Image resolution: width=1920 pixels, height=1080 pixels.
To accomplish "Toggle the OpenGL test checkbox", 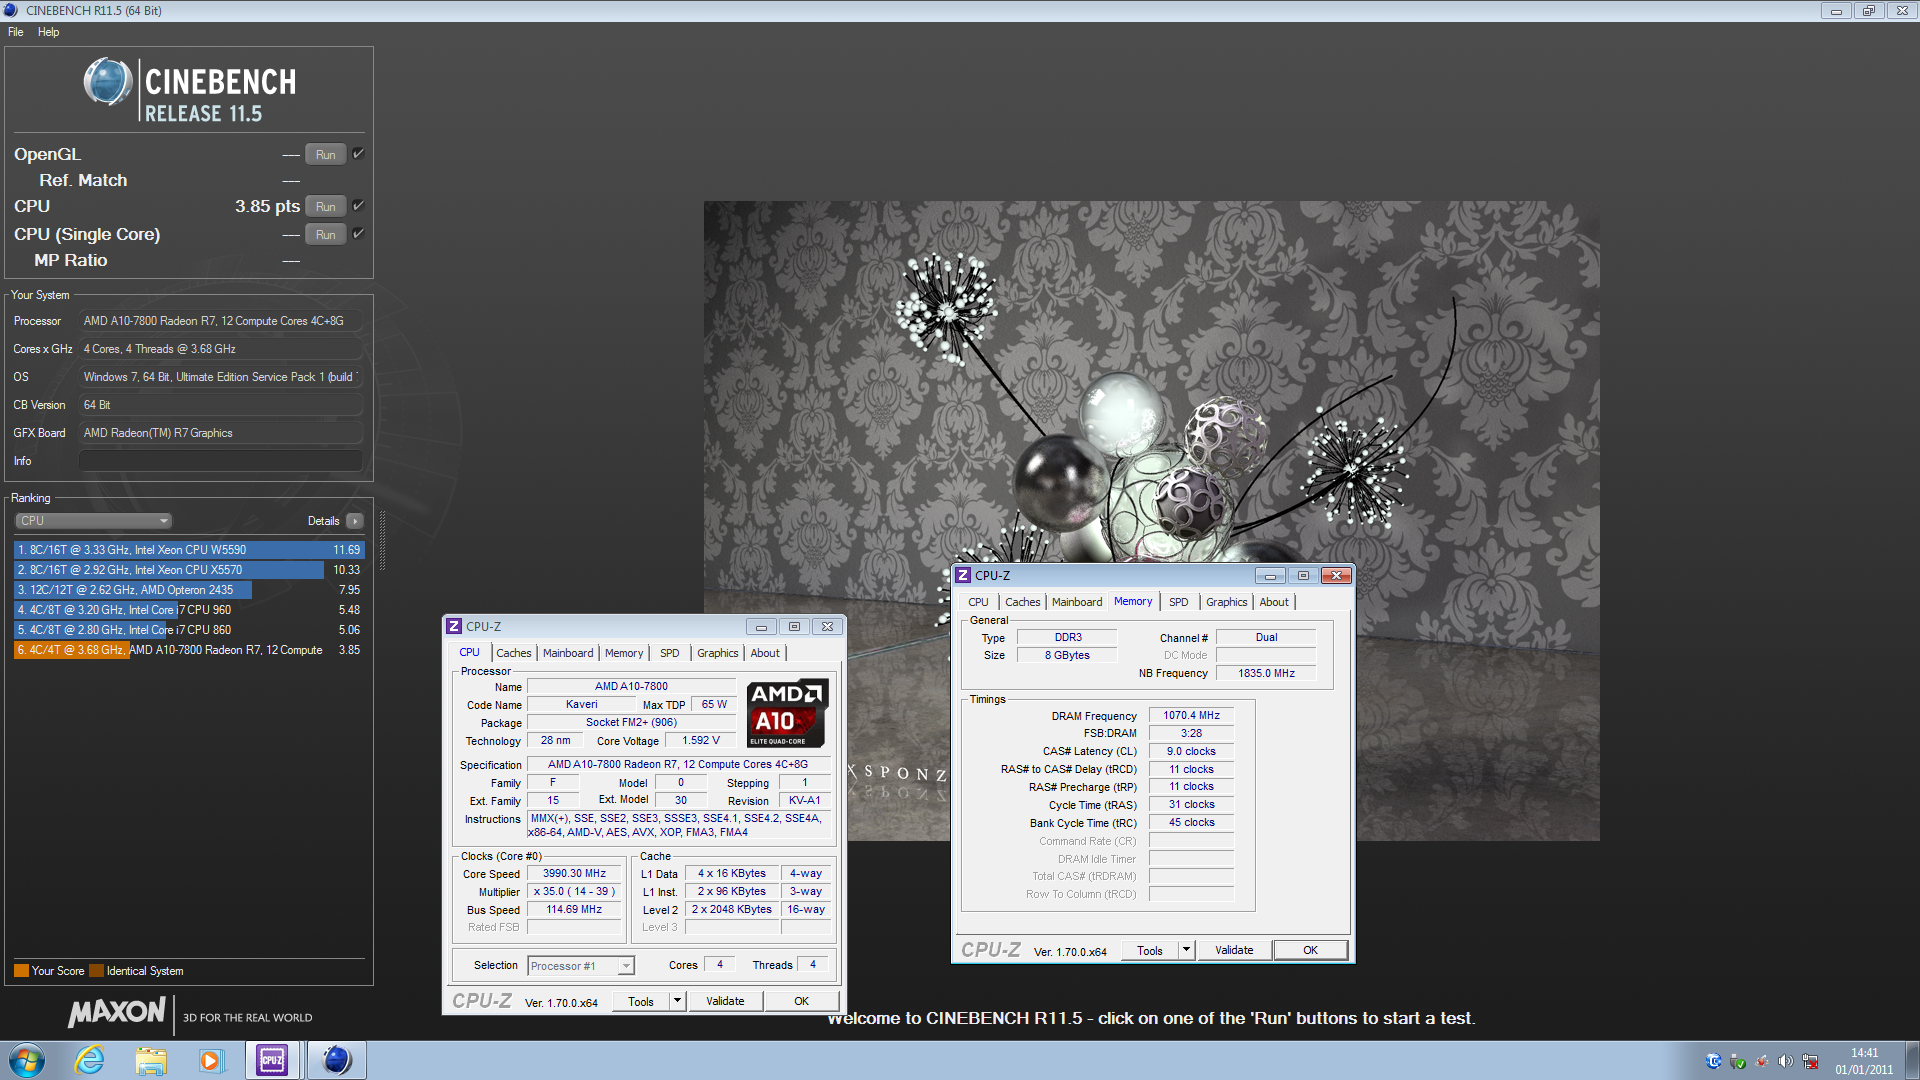I will pyautogui.click(x=358, y=154).
